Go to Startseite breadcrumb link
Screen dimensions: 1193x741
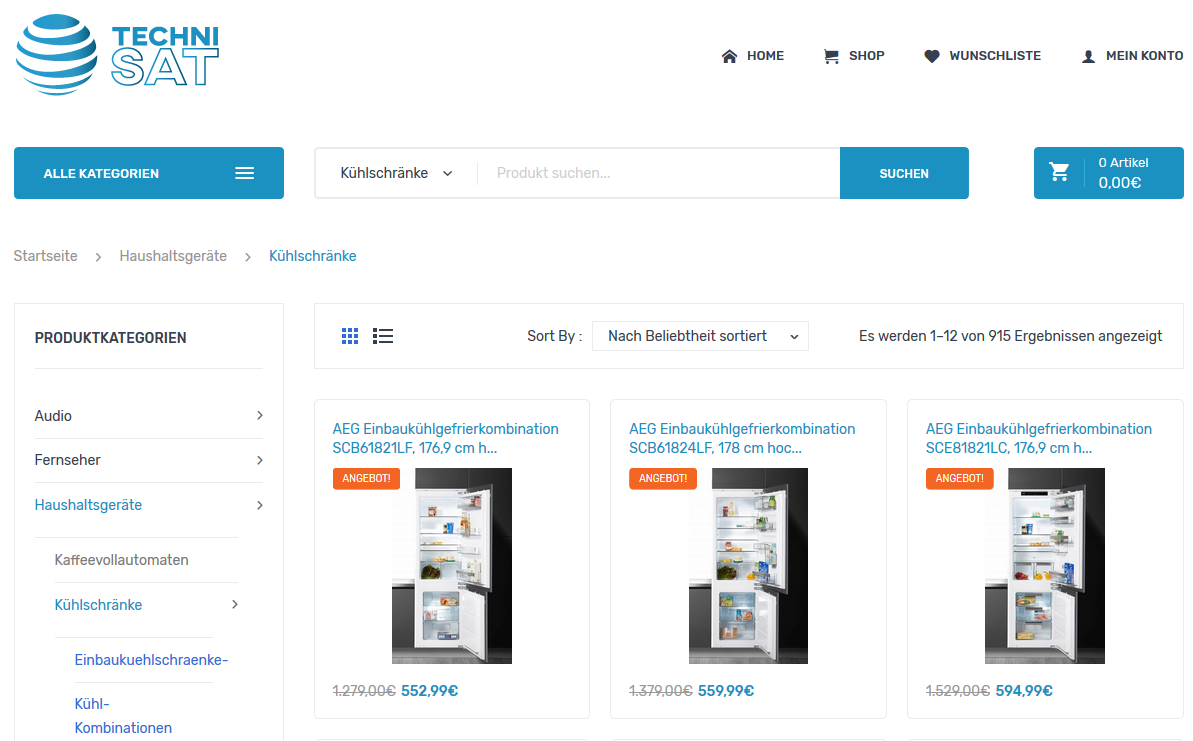(x=46, y=256)
